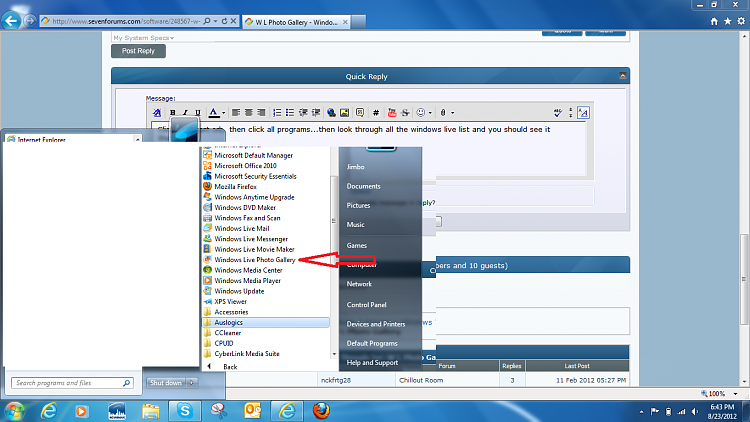Open Control Panel from the Start menu
750x422 pixels.
click(366, 305)
